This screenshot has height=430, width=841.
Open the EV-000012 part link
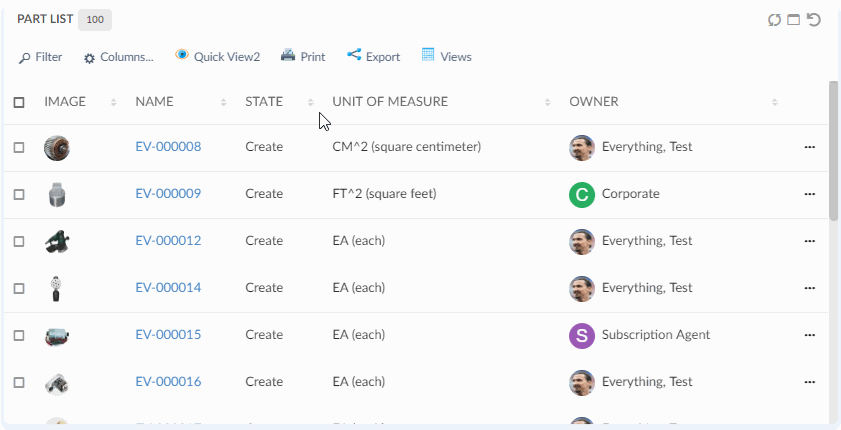[168, 241]
